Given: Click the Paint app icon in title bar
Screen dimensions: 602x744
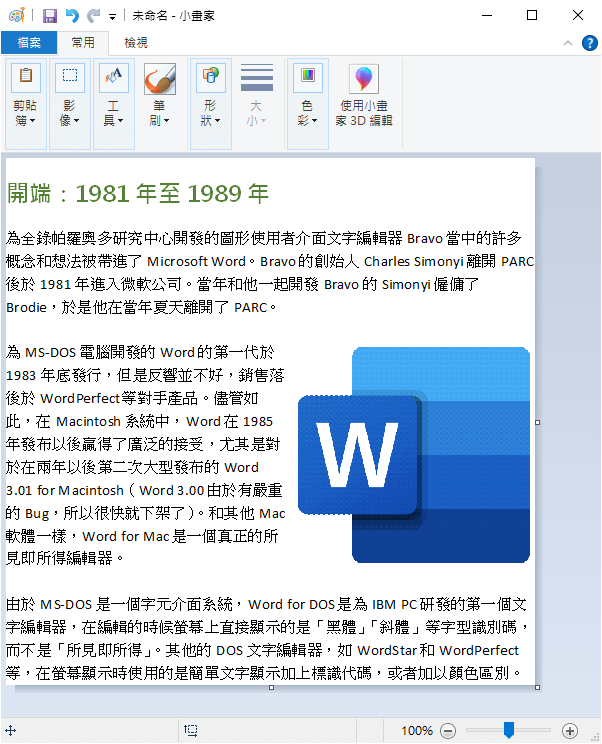Looking at the screenshot, I should (x=17, y=16).
